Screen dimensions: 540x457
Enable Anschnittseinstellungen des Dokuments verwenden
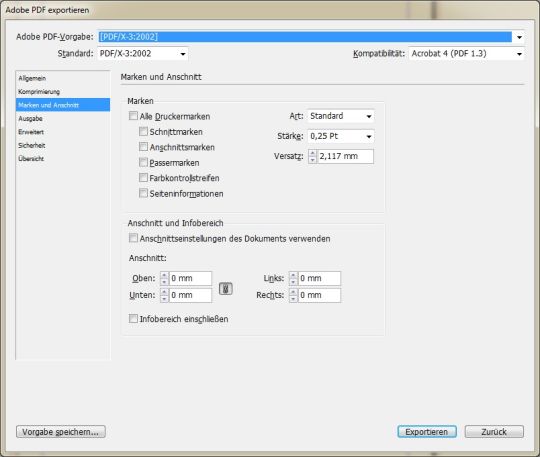(x=133, y=238)
